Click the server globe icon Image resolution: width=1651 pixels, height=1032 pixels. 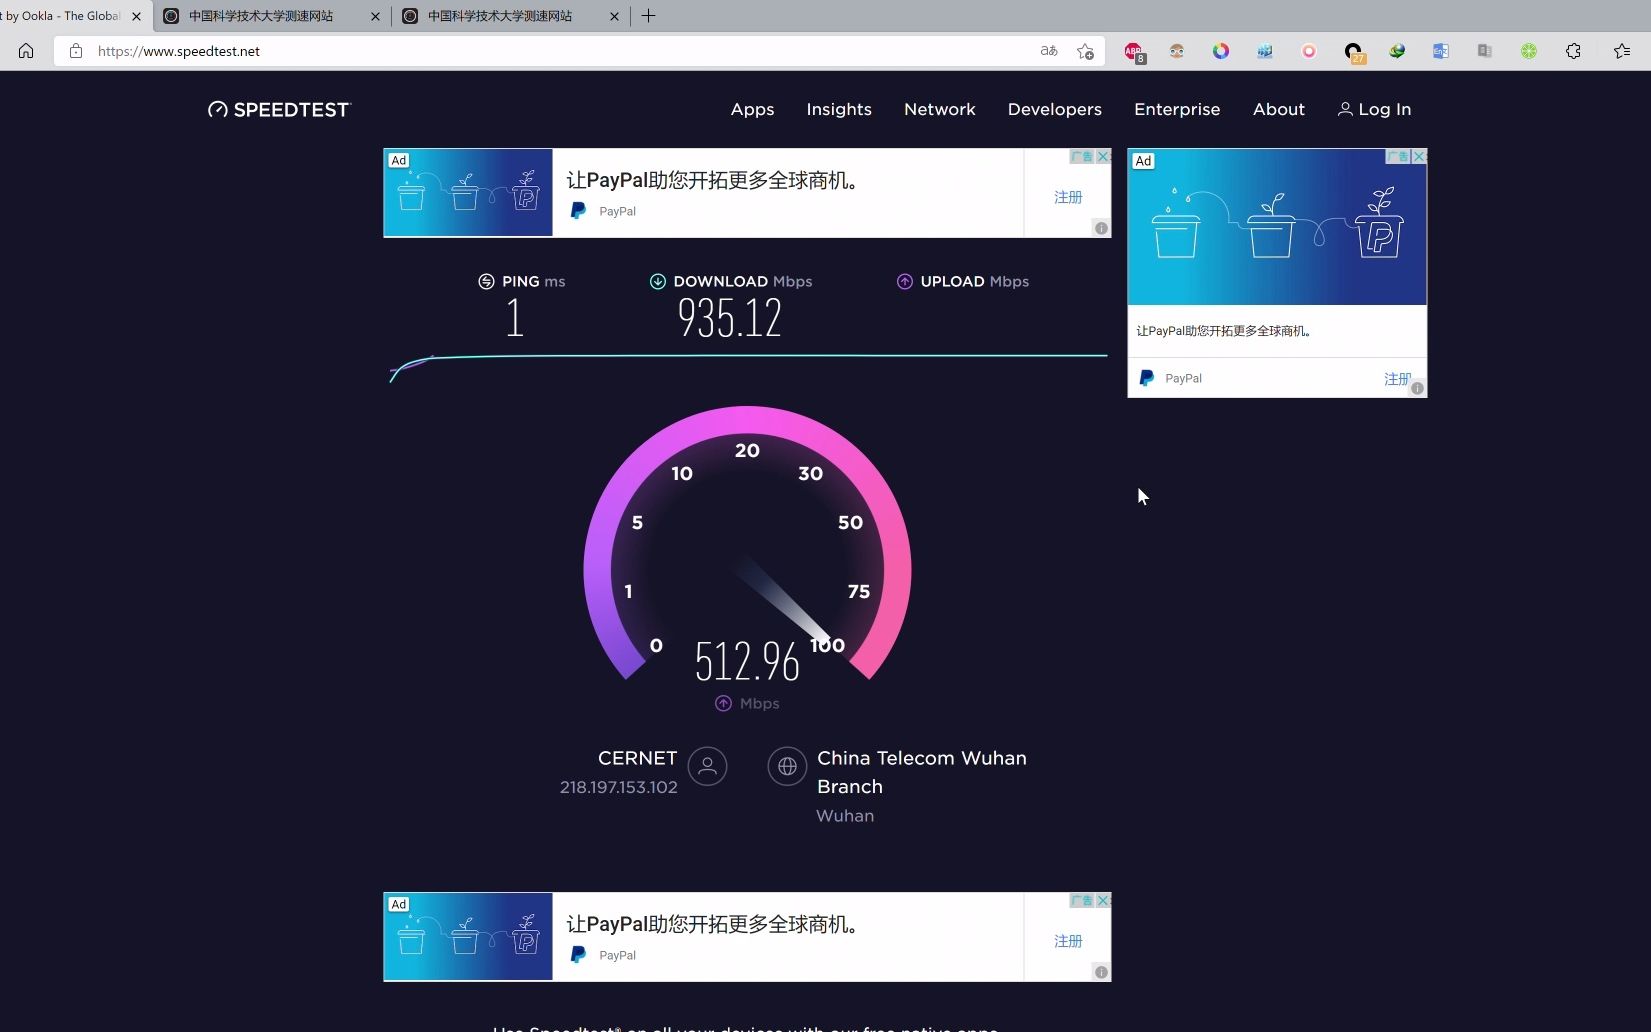point(787,767)
